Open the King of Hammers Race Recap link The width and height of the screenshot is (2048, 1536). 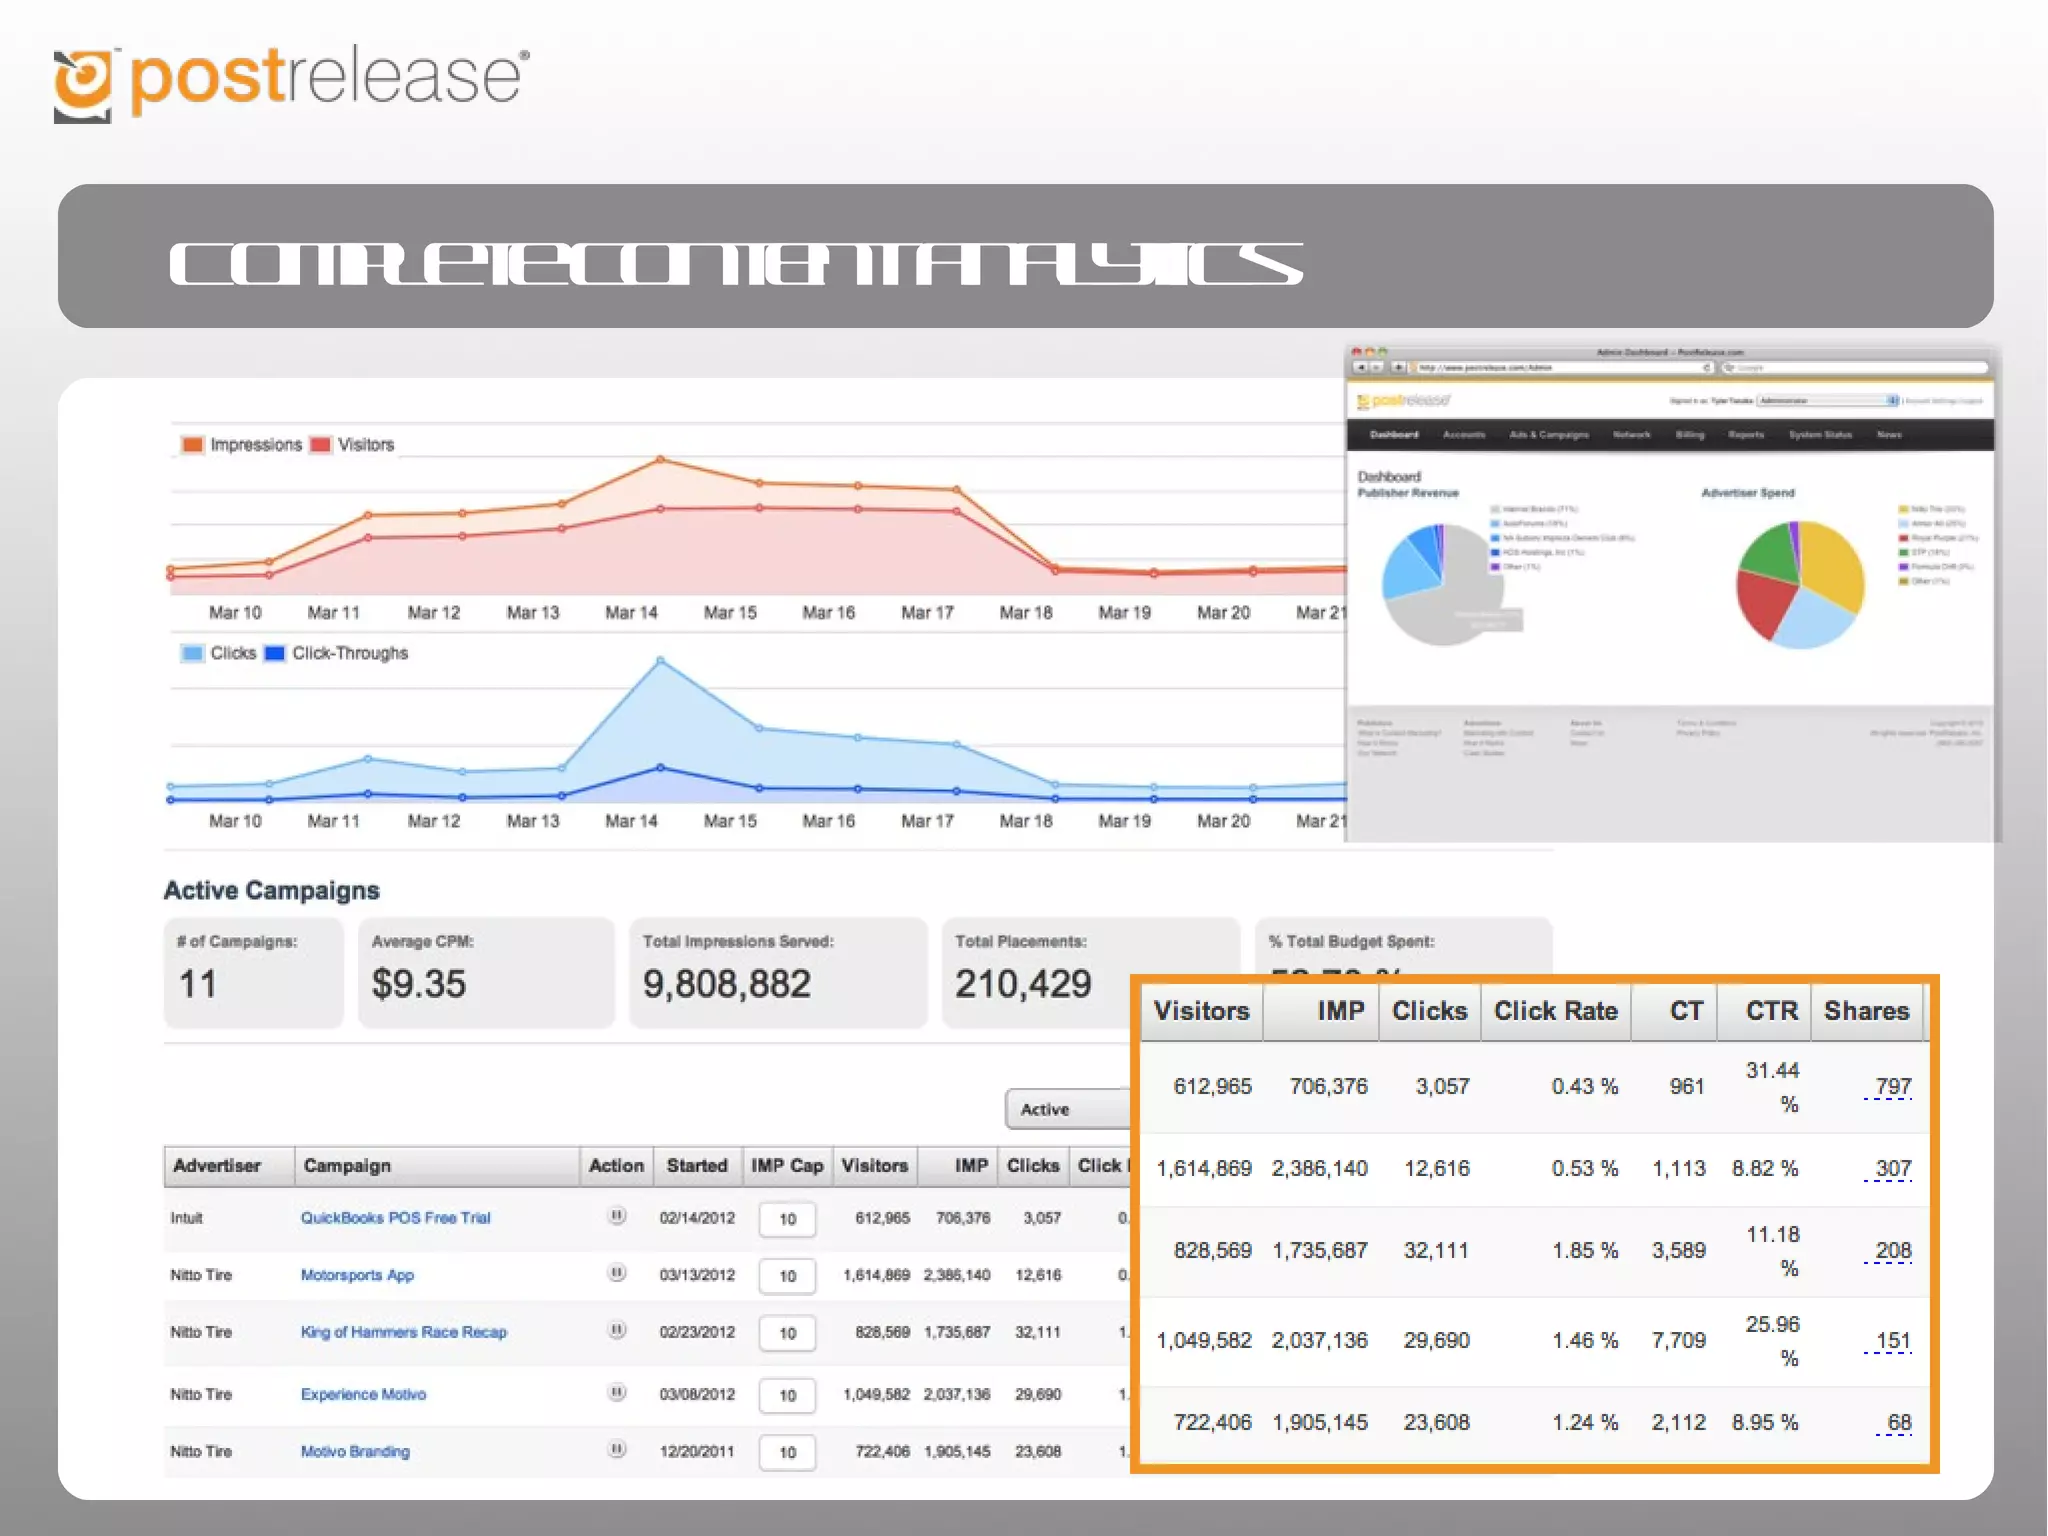pos(404,1332)
